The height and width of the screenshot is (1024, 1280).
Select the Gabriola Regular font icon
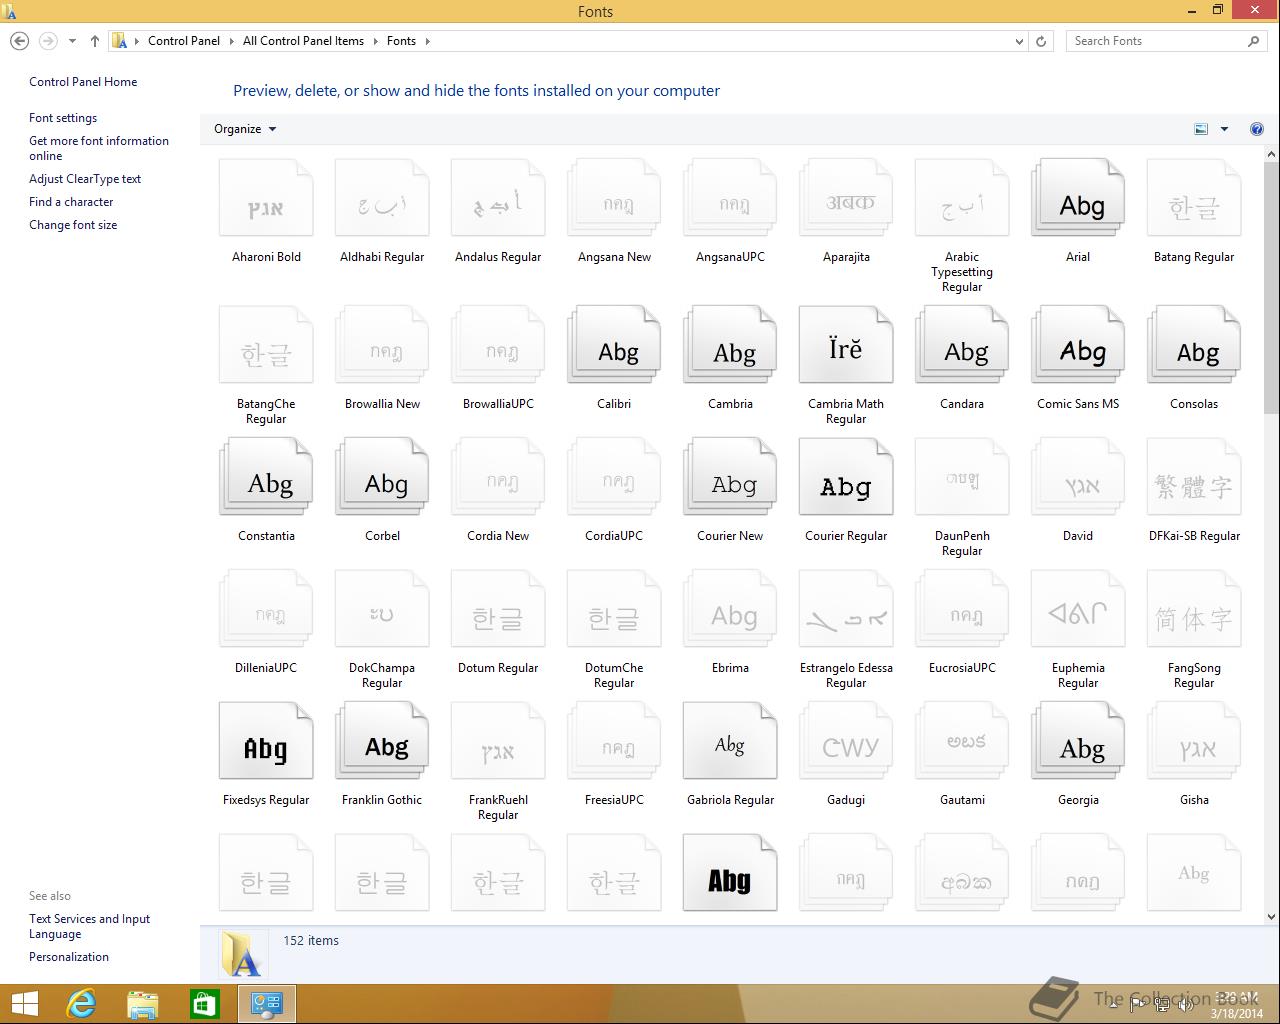(x=730, y=742)
